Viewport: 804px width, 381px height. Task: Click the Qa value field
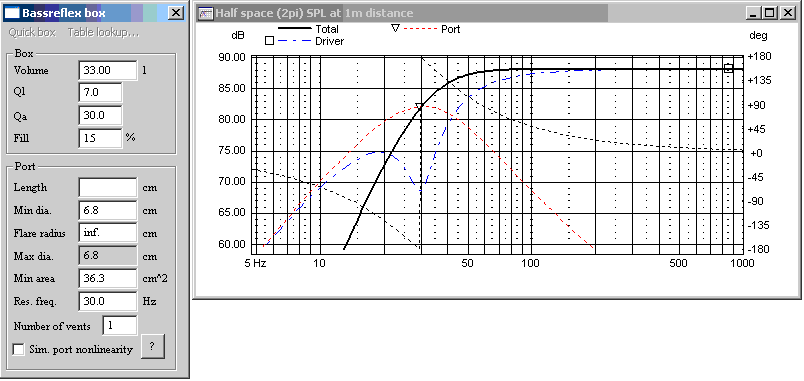click(100, 115)
